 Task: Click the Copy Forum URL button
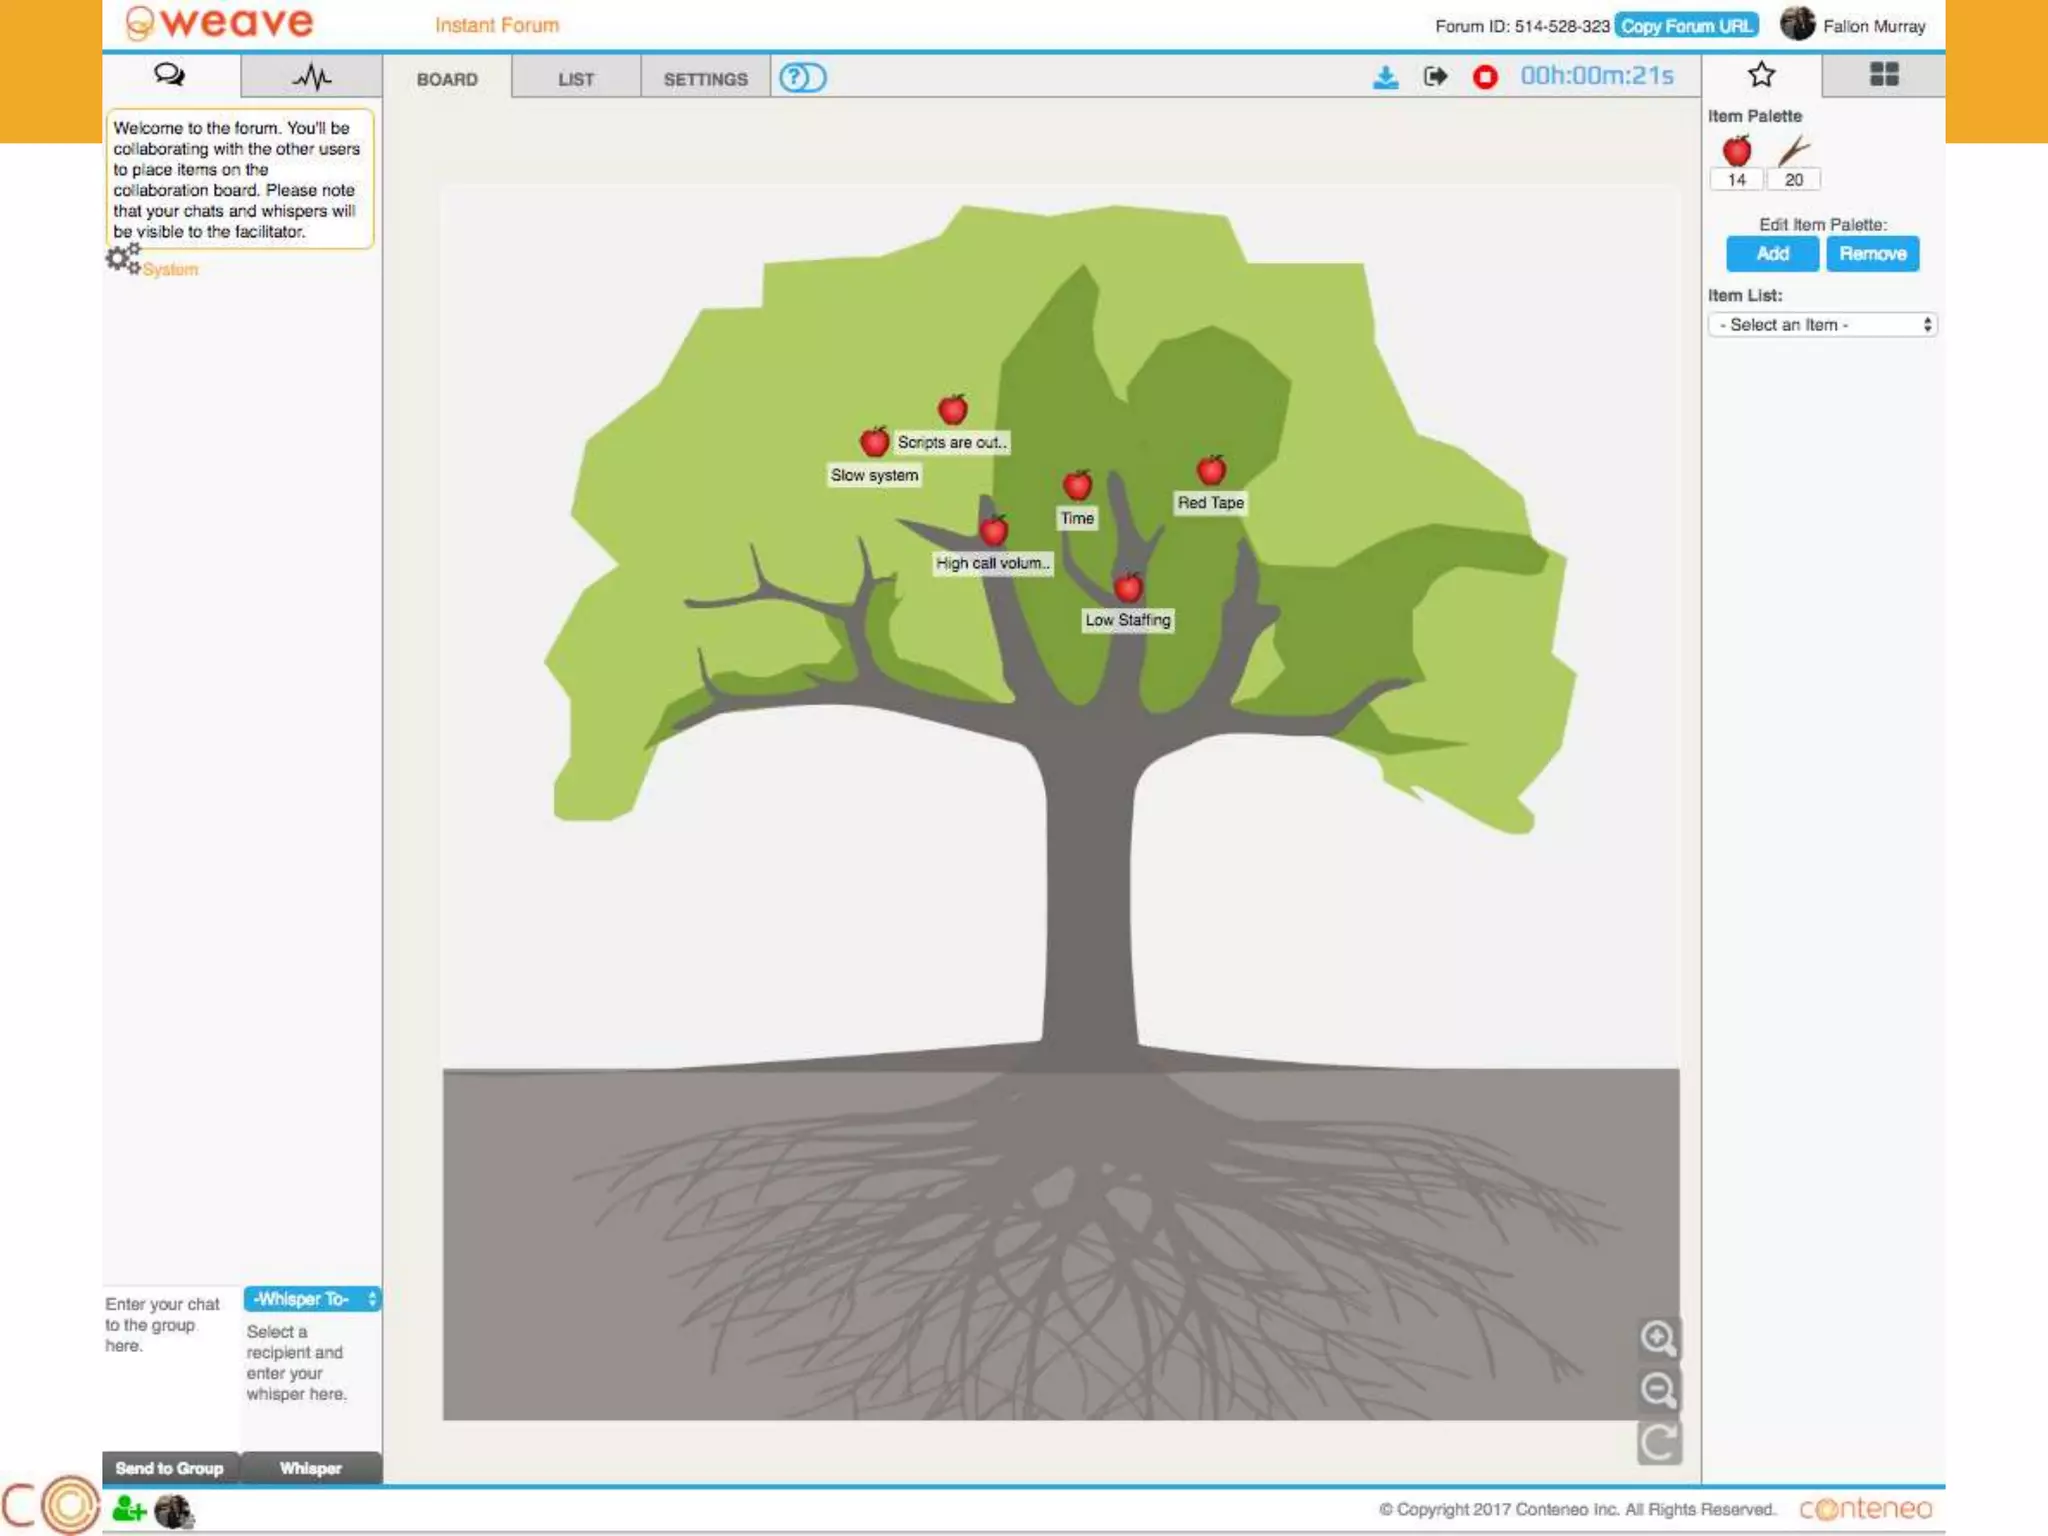[x=1686, y=26]
